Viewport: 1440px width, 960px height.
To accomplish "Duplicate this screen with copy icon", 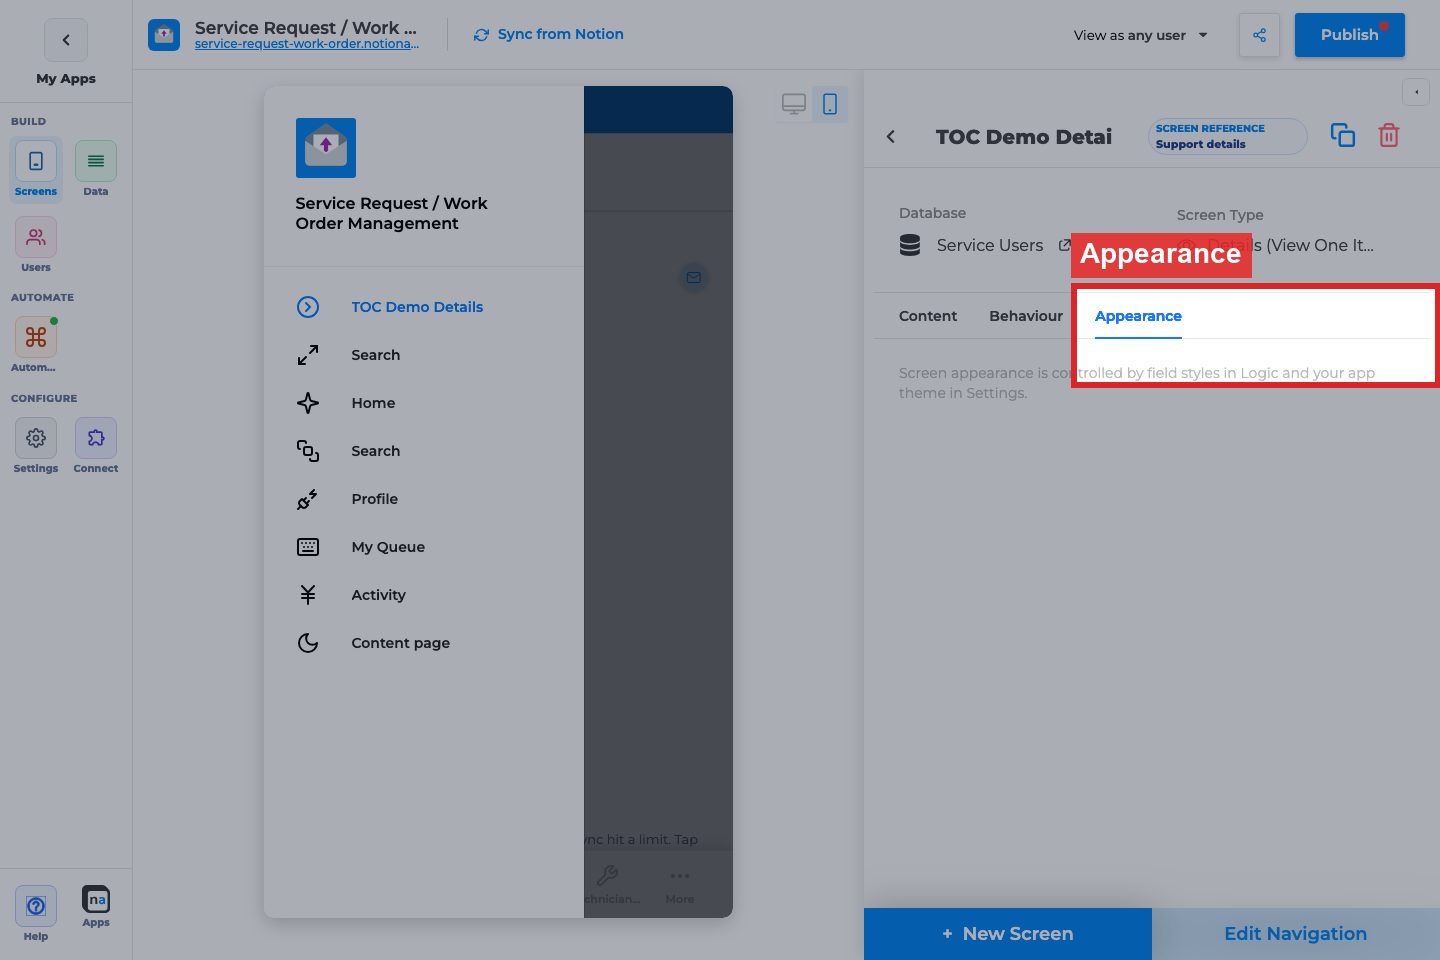I will click(1343, 136).
